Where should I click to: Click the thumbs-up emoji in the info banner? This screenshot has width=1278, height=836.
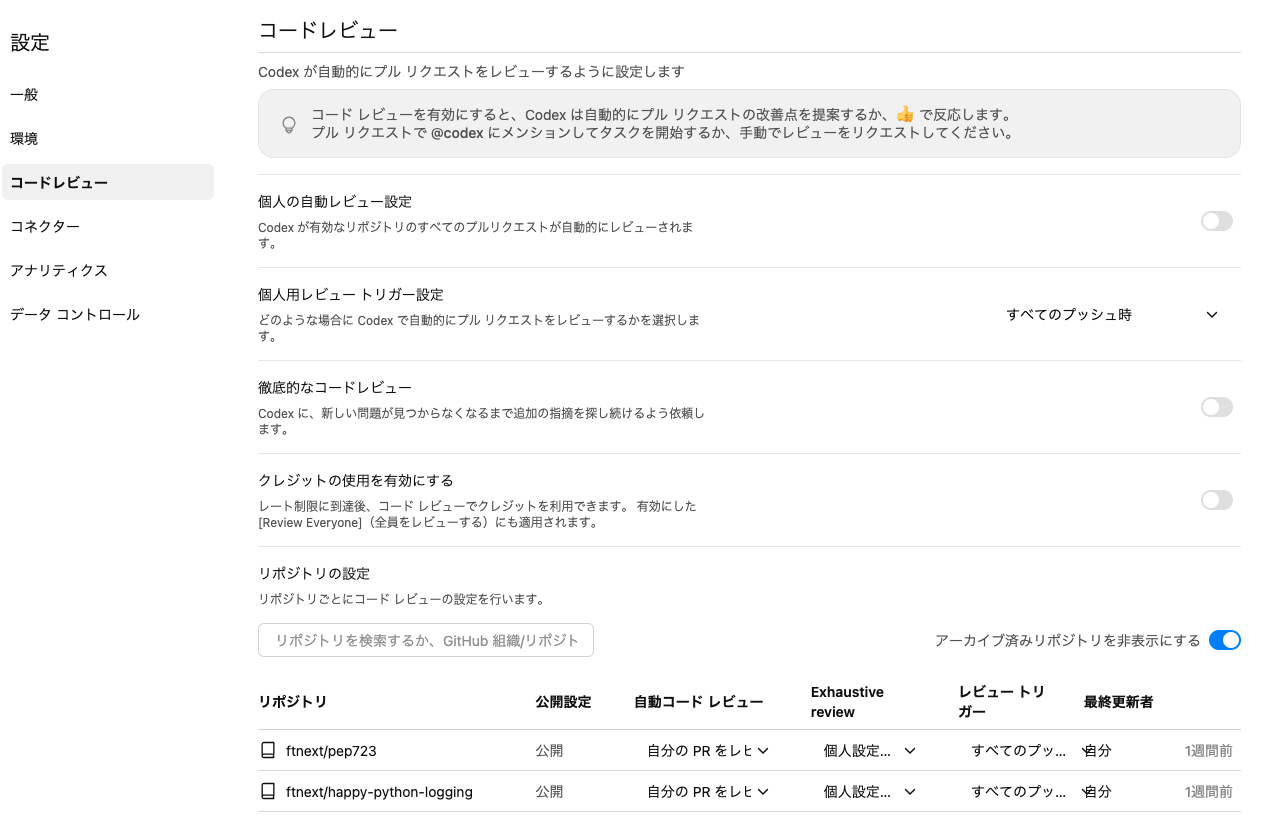coord(904,114)
